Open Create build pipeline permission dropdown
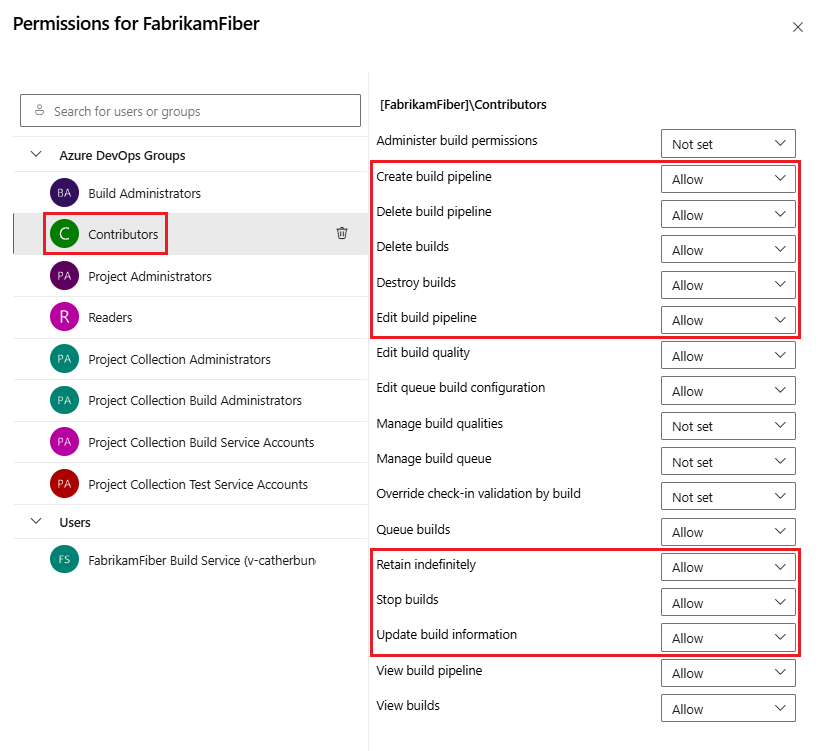 tap(728, 179)
